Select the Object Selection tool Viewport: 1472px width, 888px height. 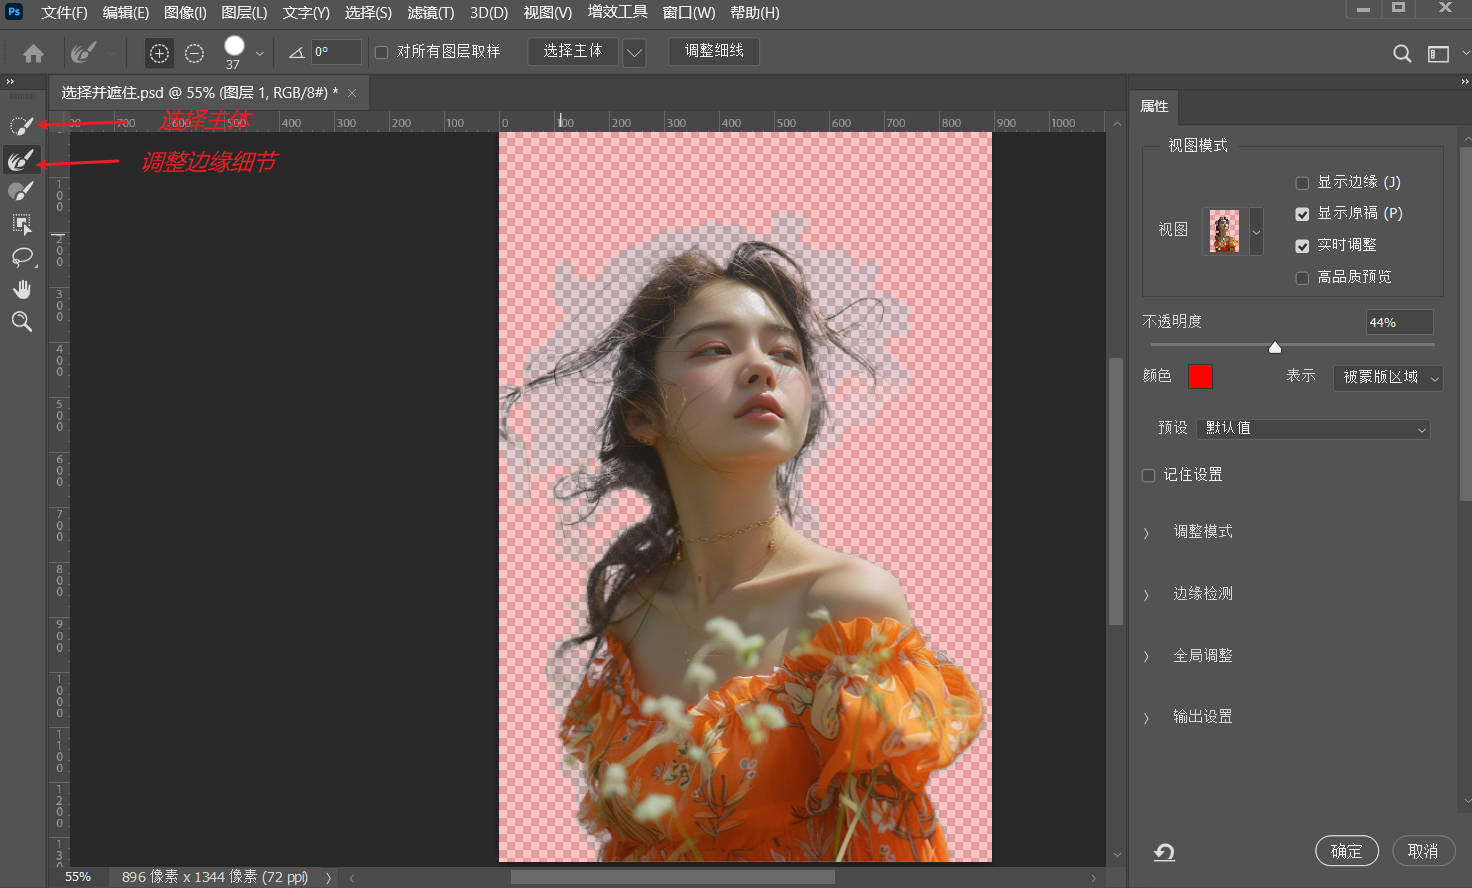click(21, 224)
